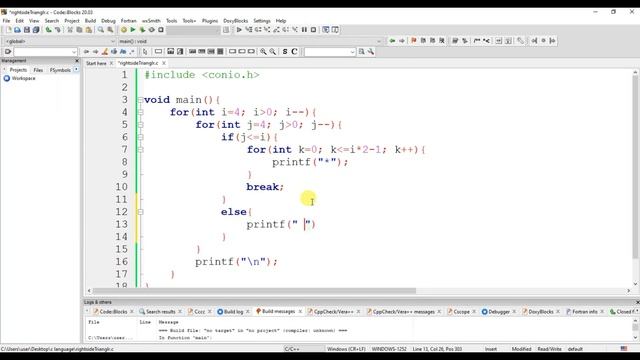Click the debugger Break pause icon
The width and height of the screenshot is (640, 360).
[x=304, y=30]
